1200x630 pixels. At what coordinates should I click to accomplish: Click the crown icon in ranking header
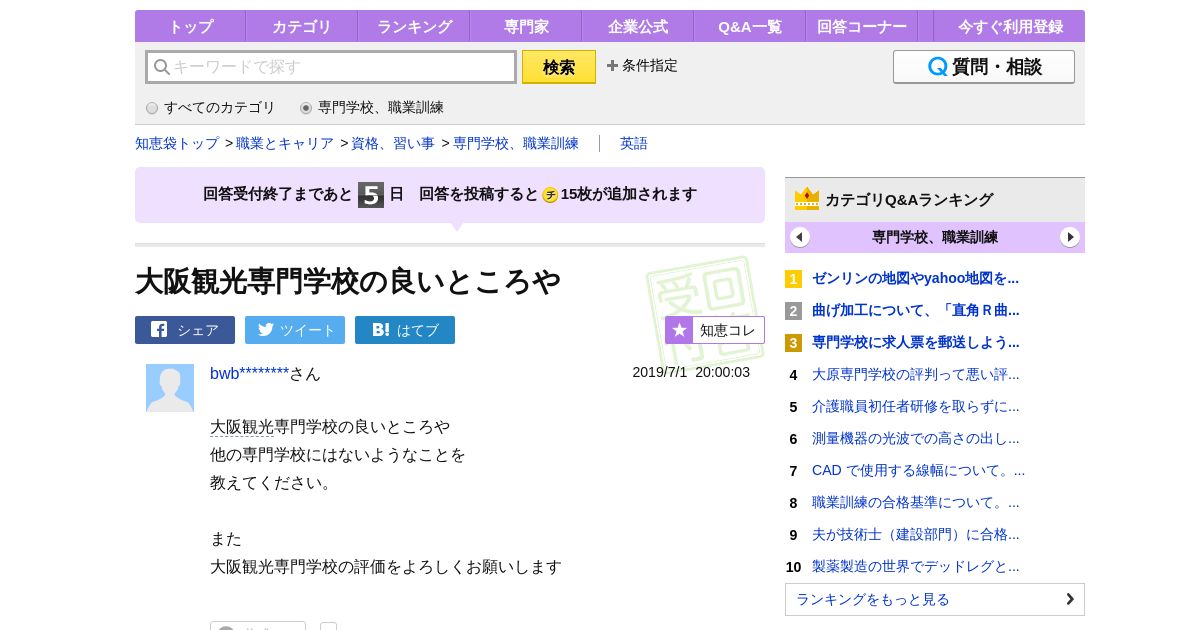click(807, 199)
